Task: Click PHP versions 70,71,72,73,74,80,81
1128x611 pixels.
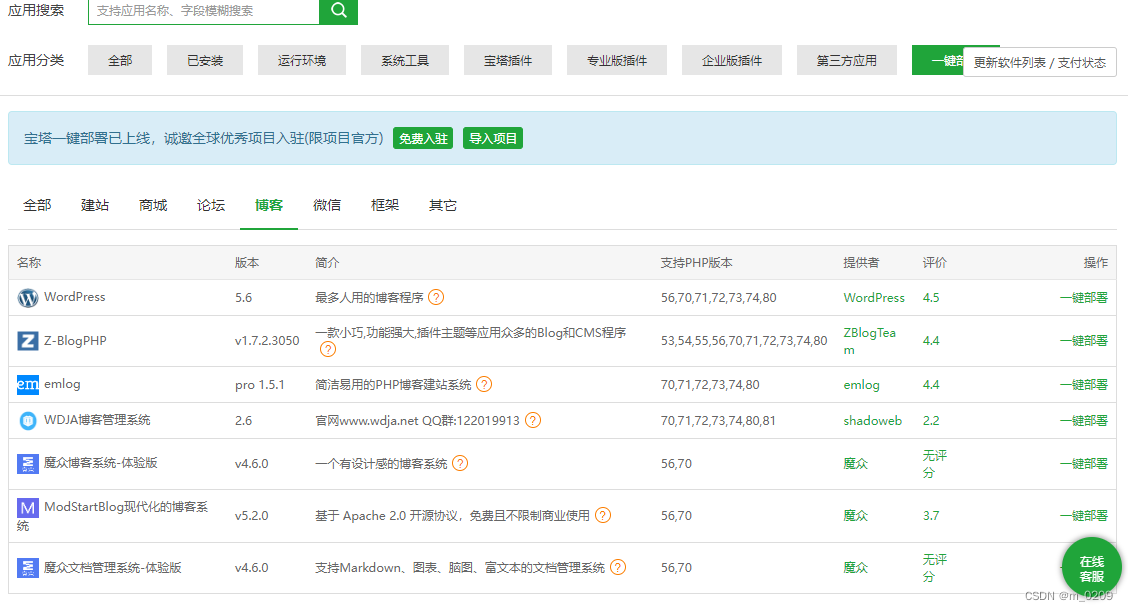Action: tap(718, 420)
